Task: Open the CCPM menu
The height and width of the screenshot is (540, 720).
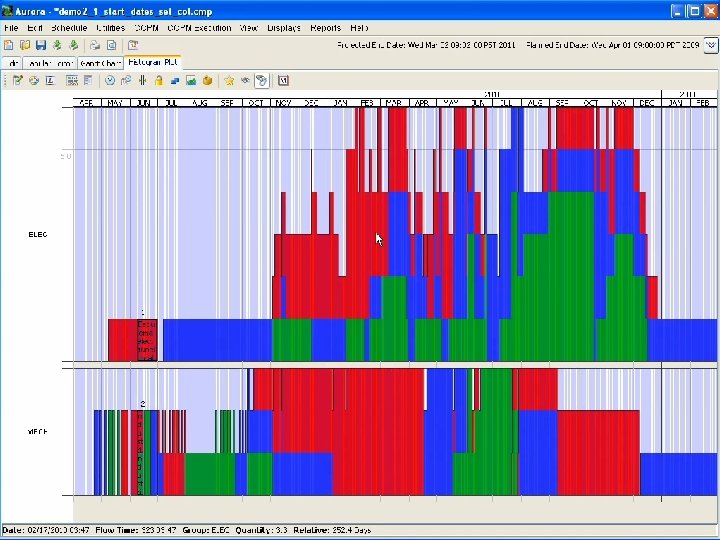Action: coord(147,28)
